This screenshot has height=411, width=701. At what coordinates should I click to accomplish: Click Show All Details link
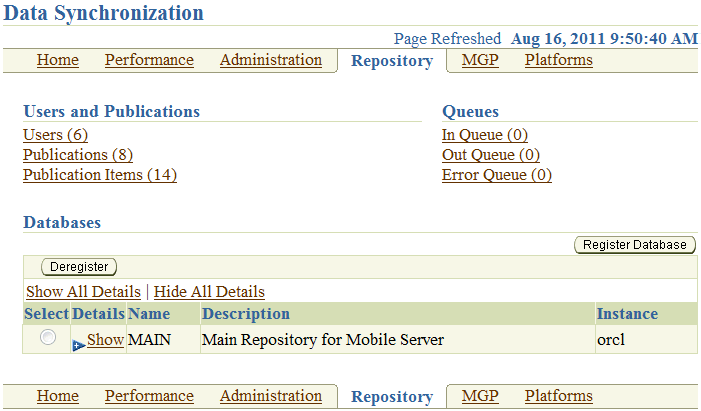point(84,292)
